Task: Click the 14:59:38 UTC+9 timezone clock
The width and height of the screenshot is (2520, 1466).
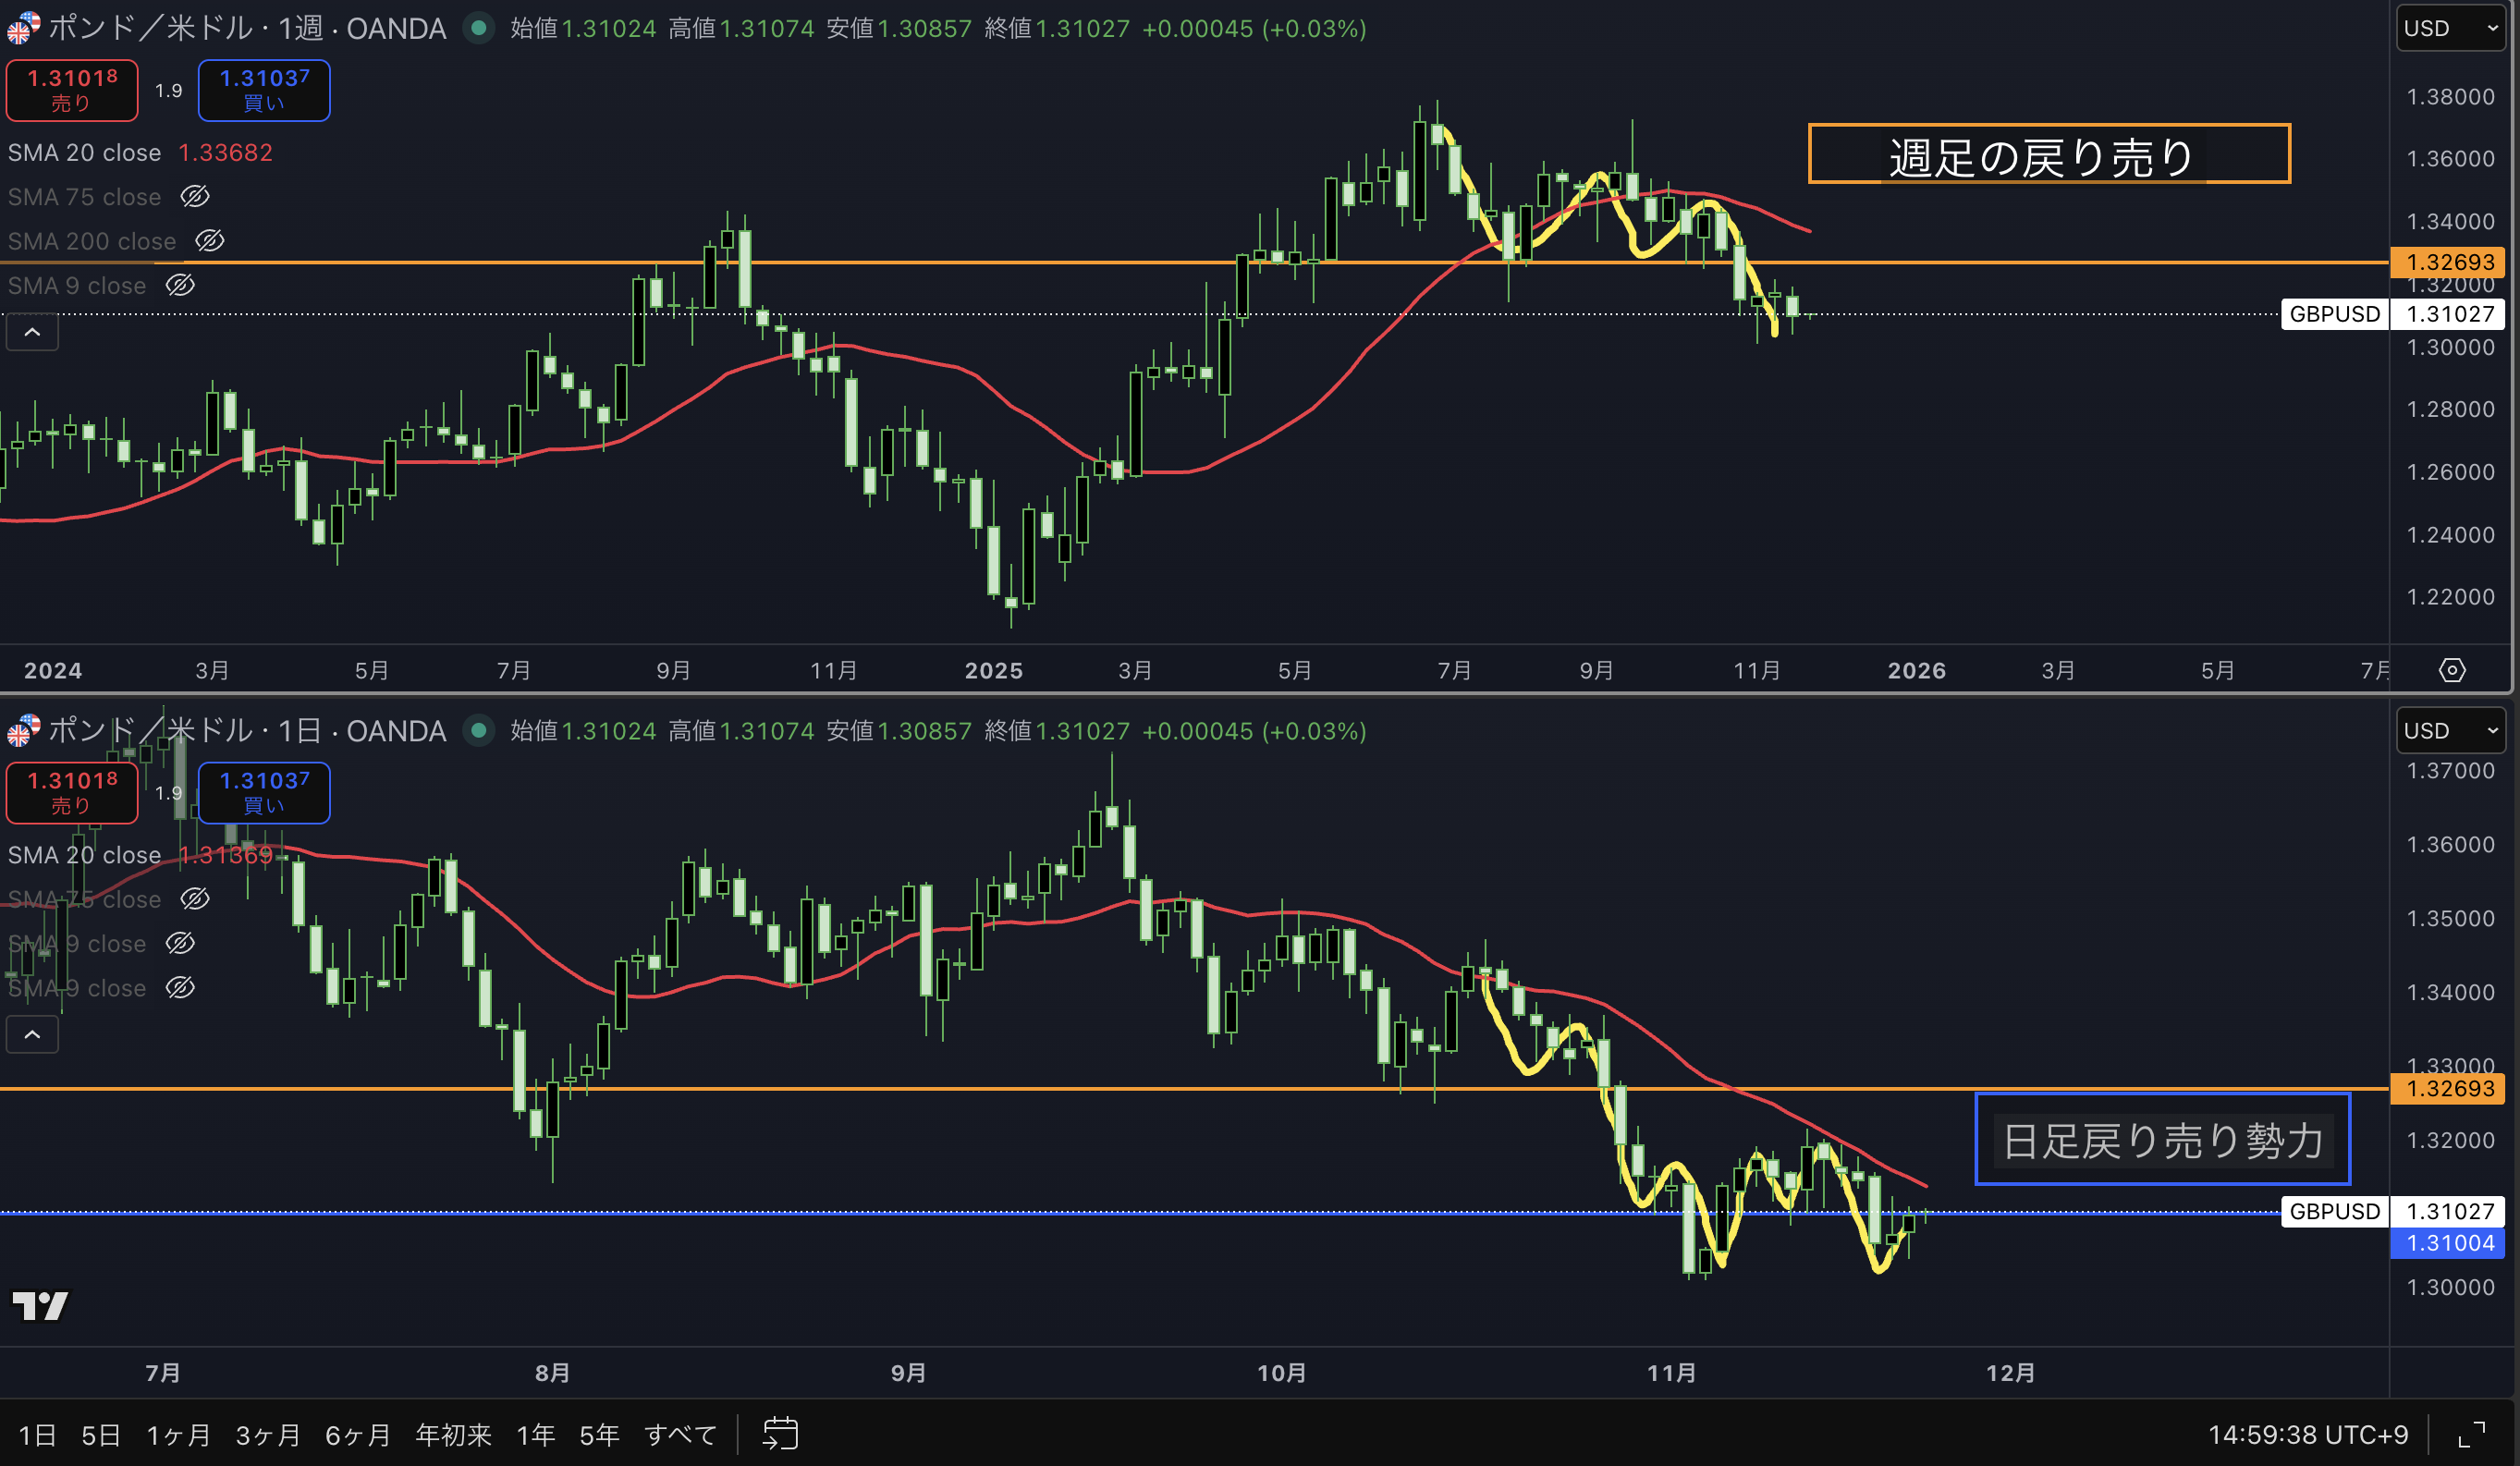Action: (2307, 1435)
